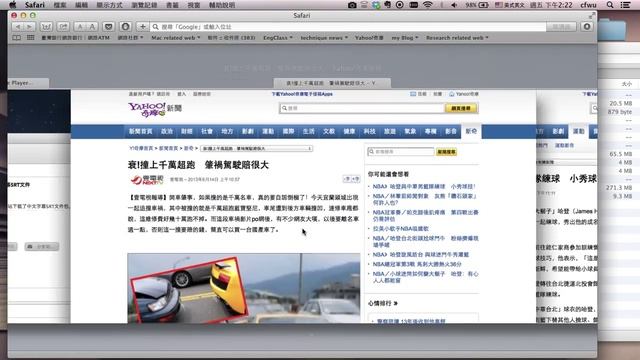Click the input method flag in menu bar
Image resolution: width=640 pixels, height=360 pixels.
[499, 5]
